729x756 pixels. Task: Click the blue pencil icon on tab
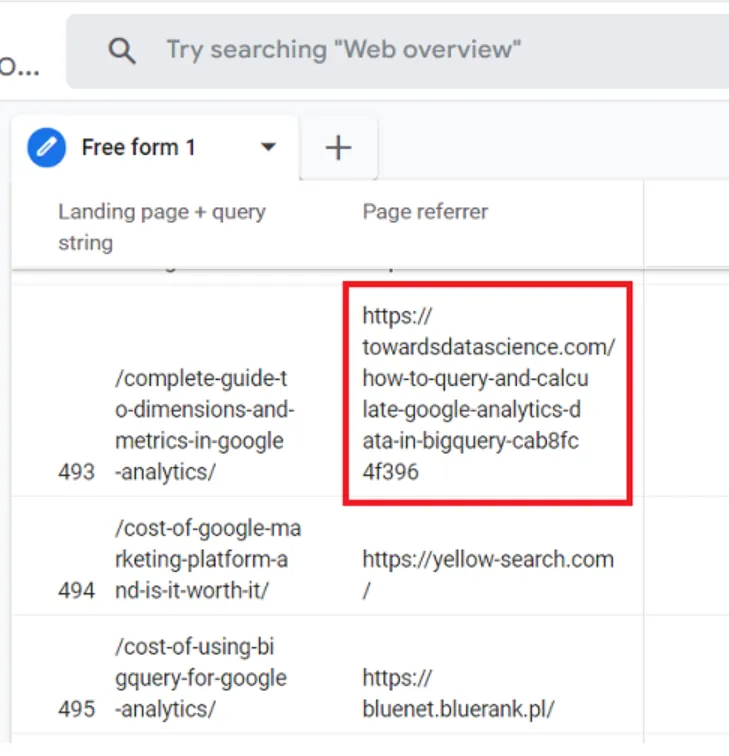[46, 148]
